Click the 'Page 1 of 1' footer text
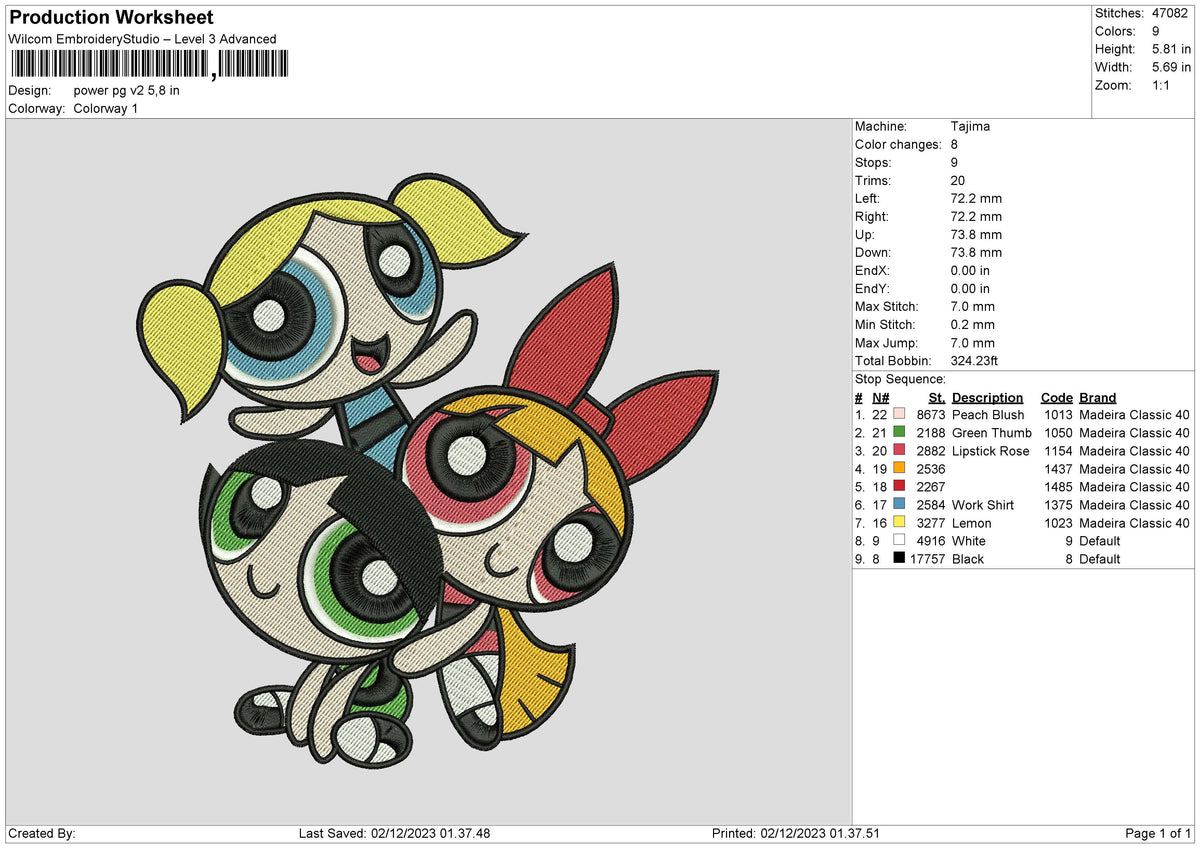Viewport: 1200px width, 848px height. point(1158,834)
